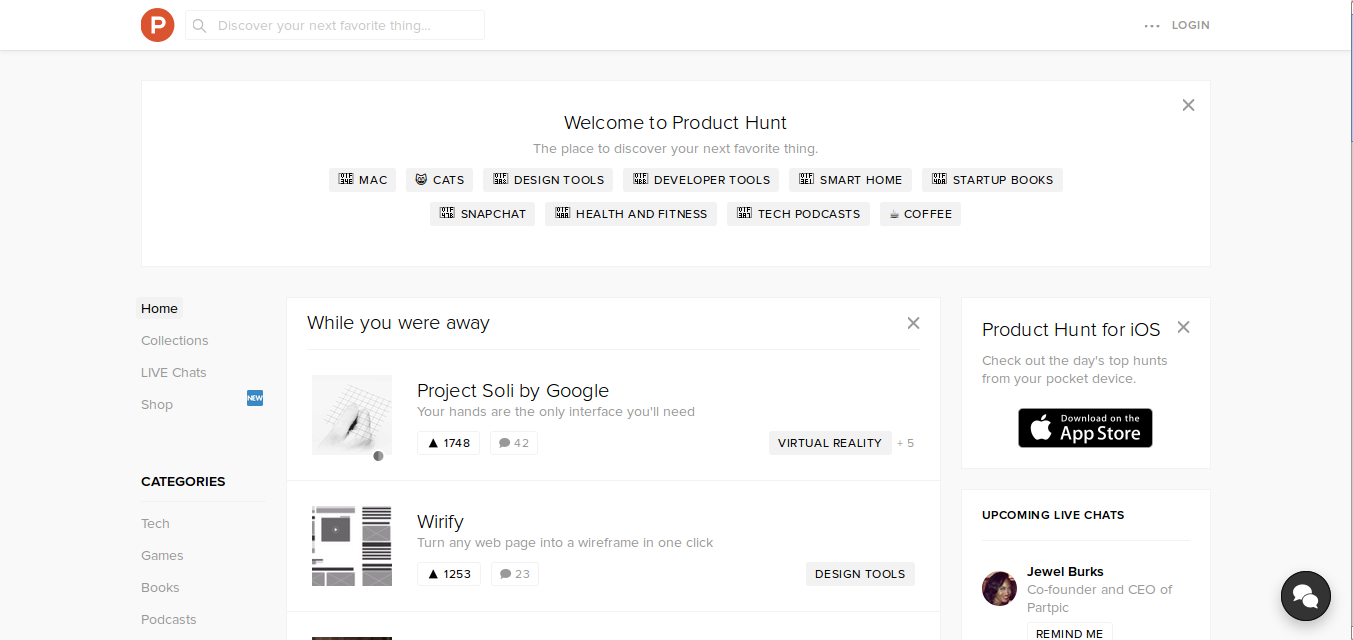Image resolution: width=1353 pixels, height=640 pixels.
Task: Select the Coffee topic tag
Action: point(920,214)
